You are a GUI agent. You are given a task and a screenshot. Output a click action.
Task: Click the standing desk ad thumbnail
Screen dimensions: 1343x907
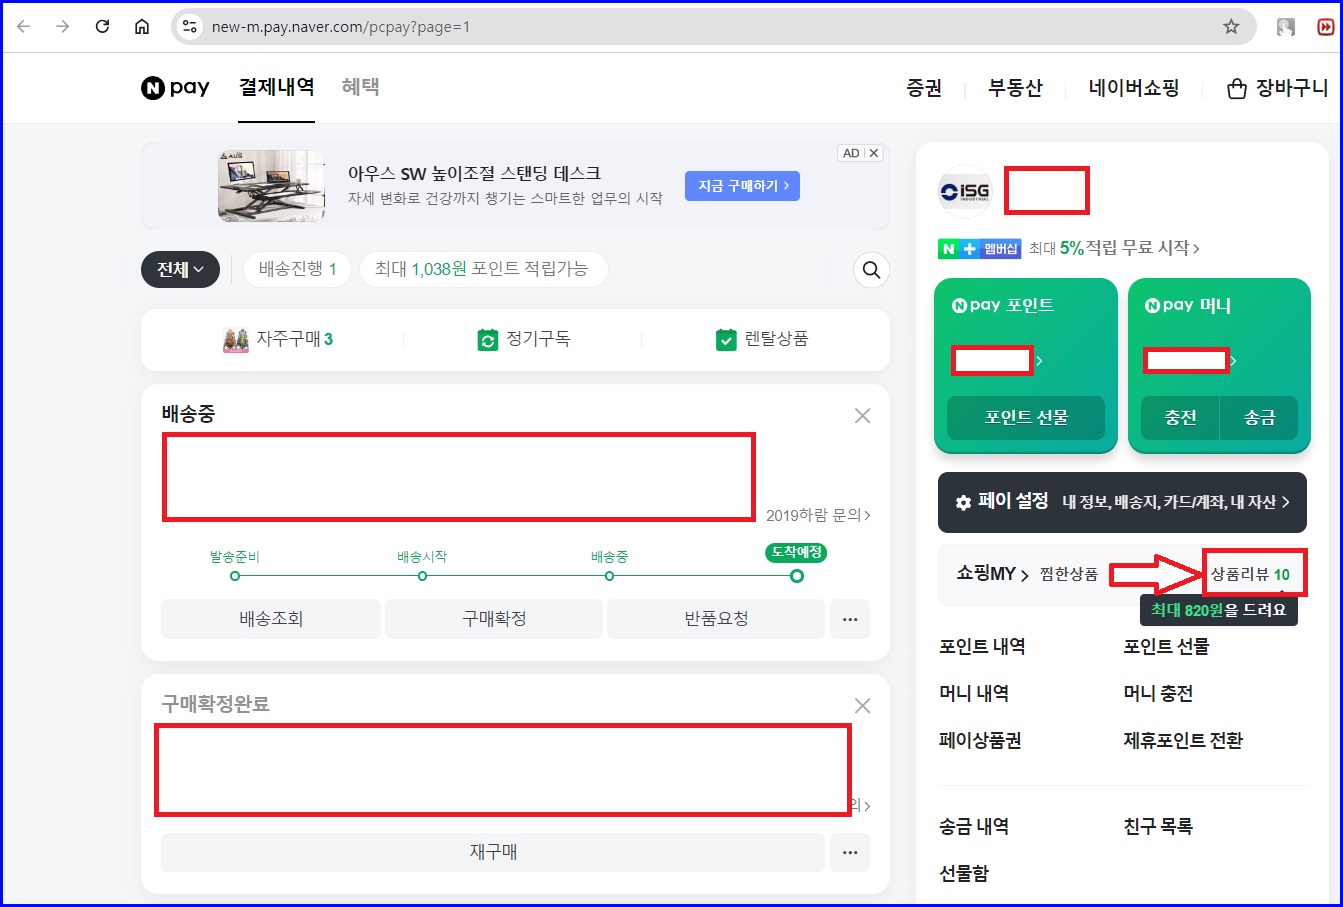tap(271, 186)
